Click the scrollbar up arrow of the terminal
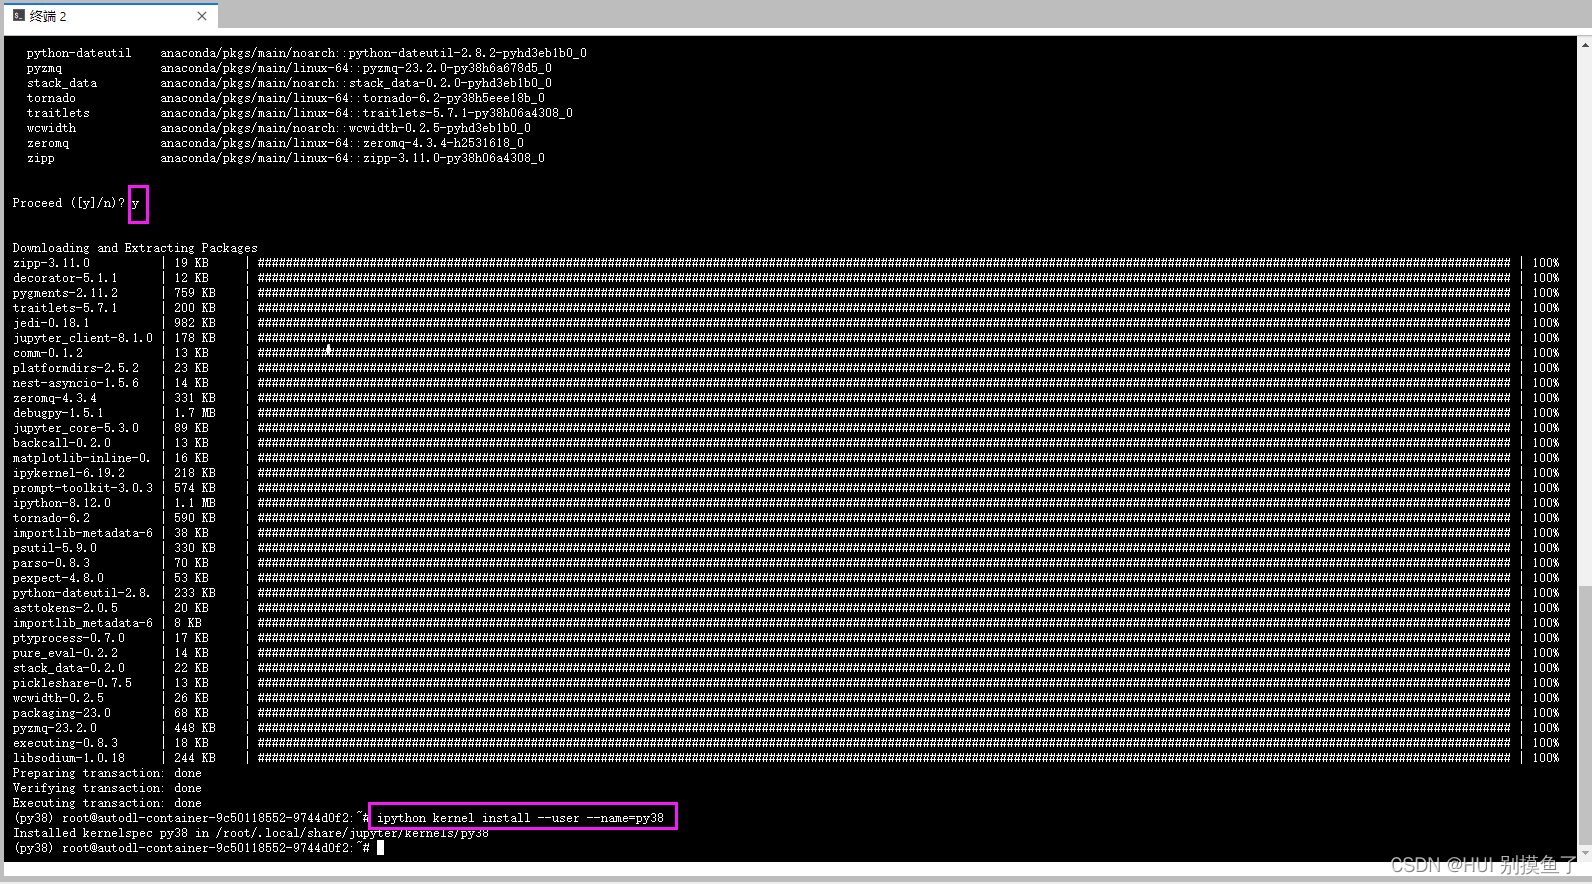 coord(1584,43)
